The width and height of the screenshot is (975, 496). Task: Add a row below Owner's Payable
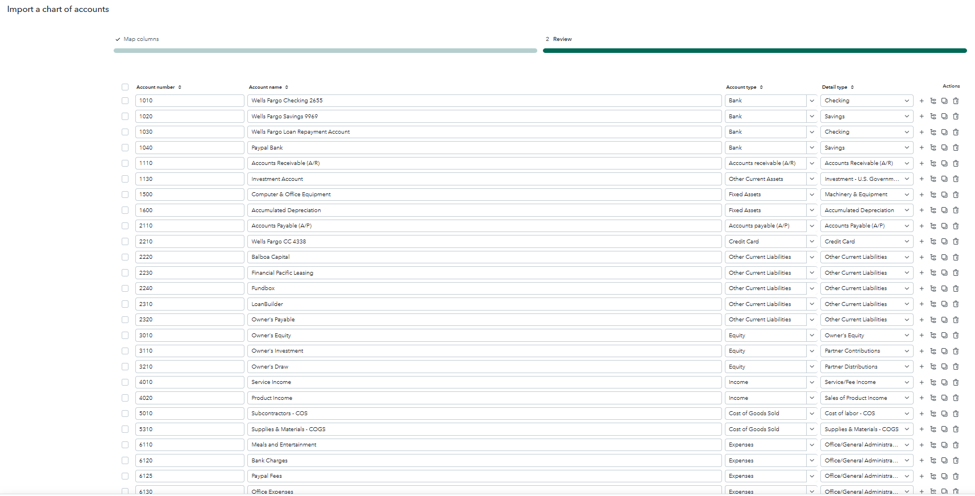[922, 320]
